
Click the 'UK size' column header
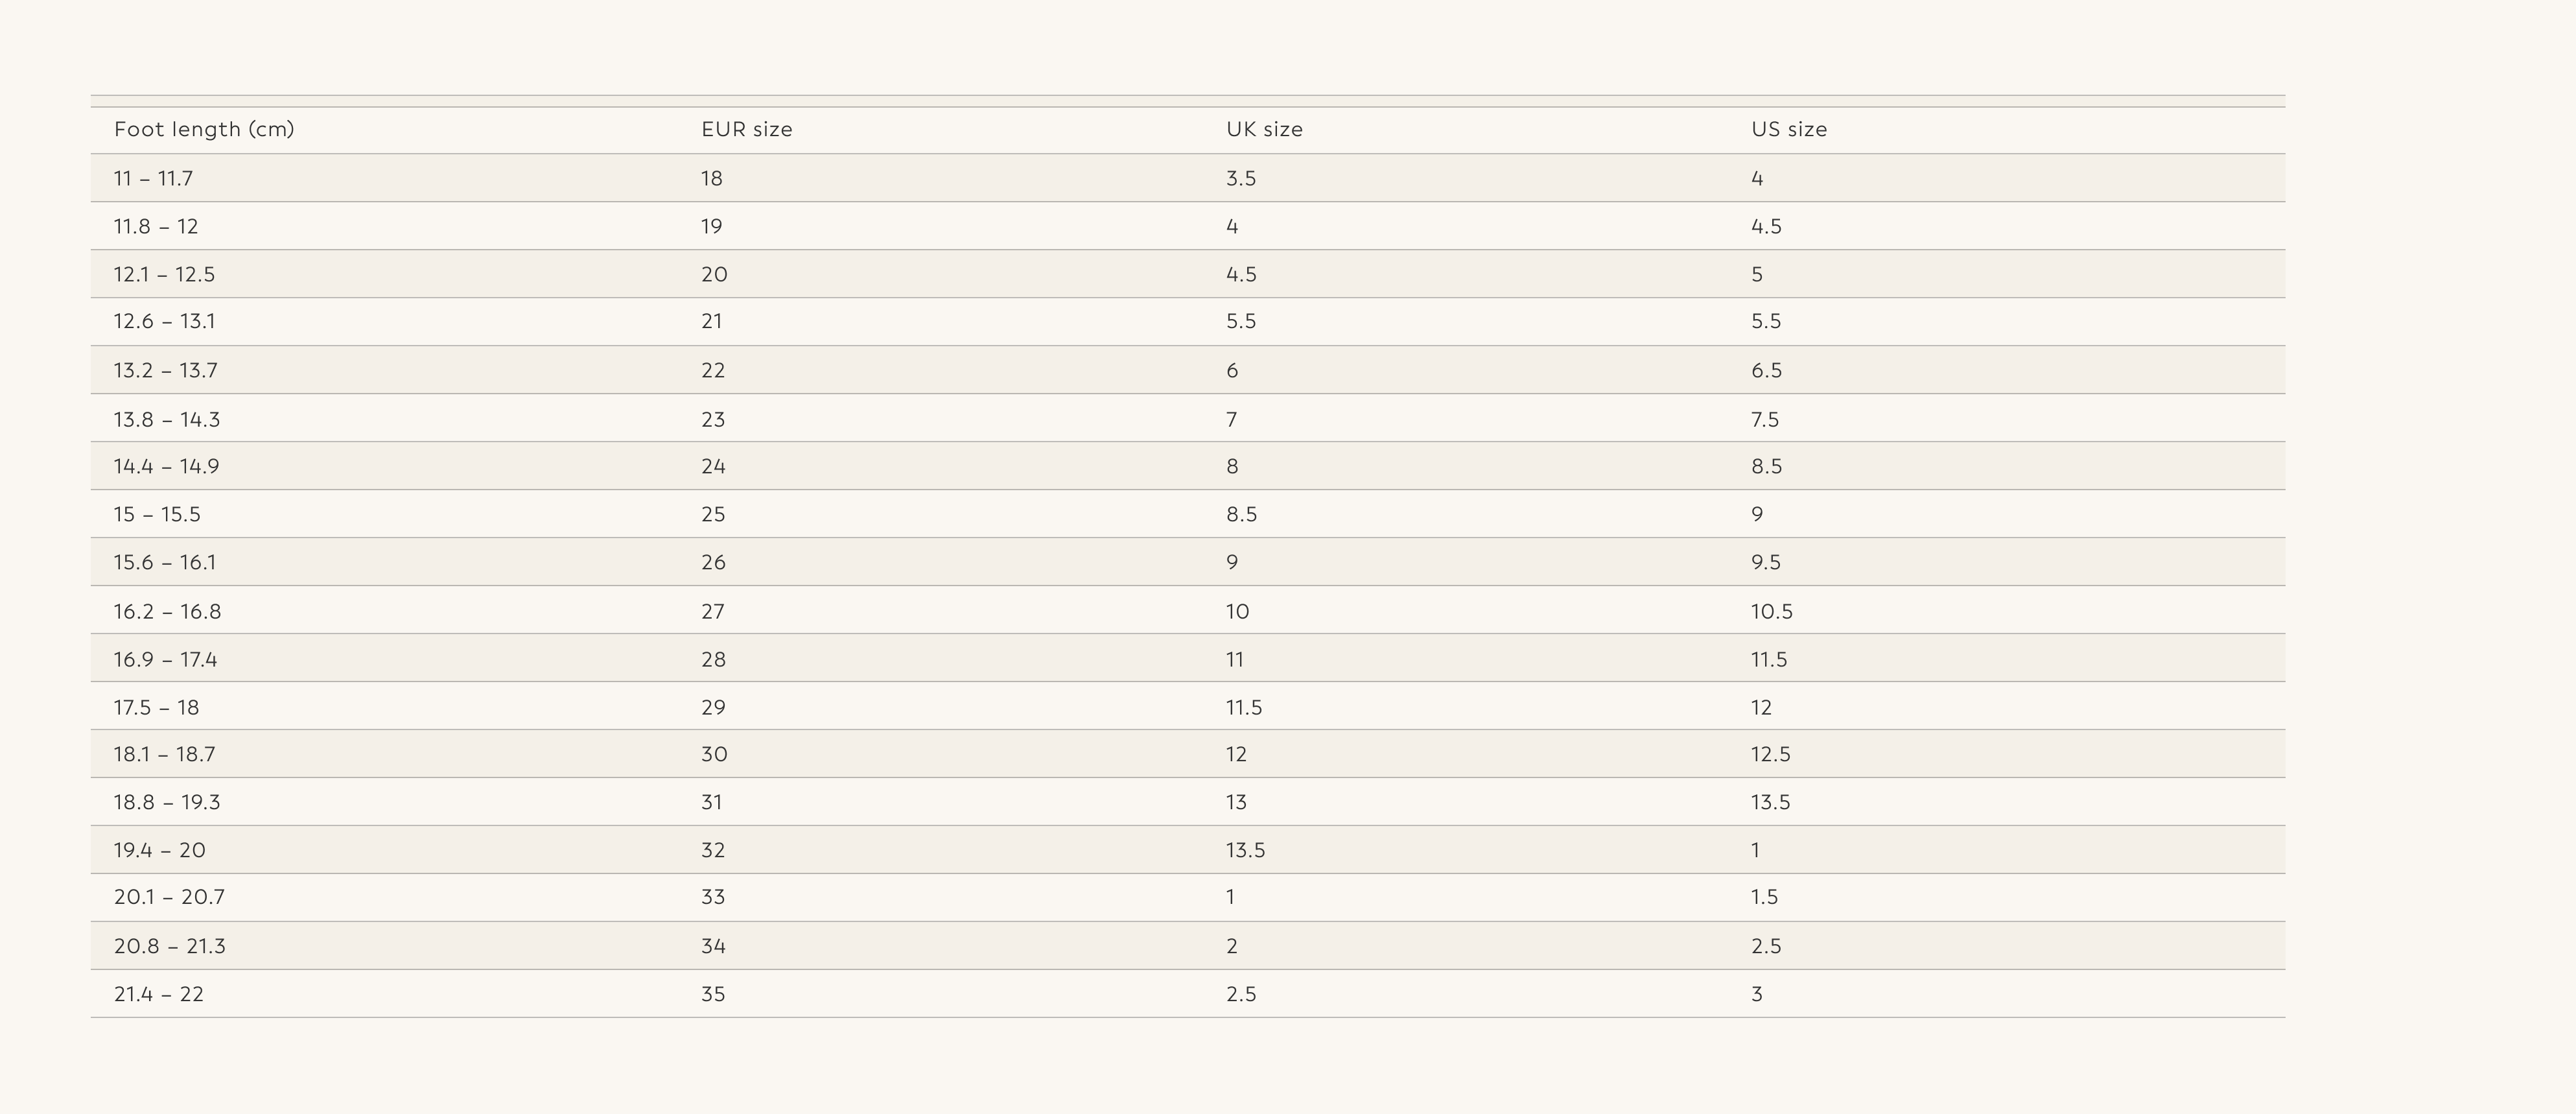pos(1264,130)
